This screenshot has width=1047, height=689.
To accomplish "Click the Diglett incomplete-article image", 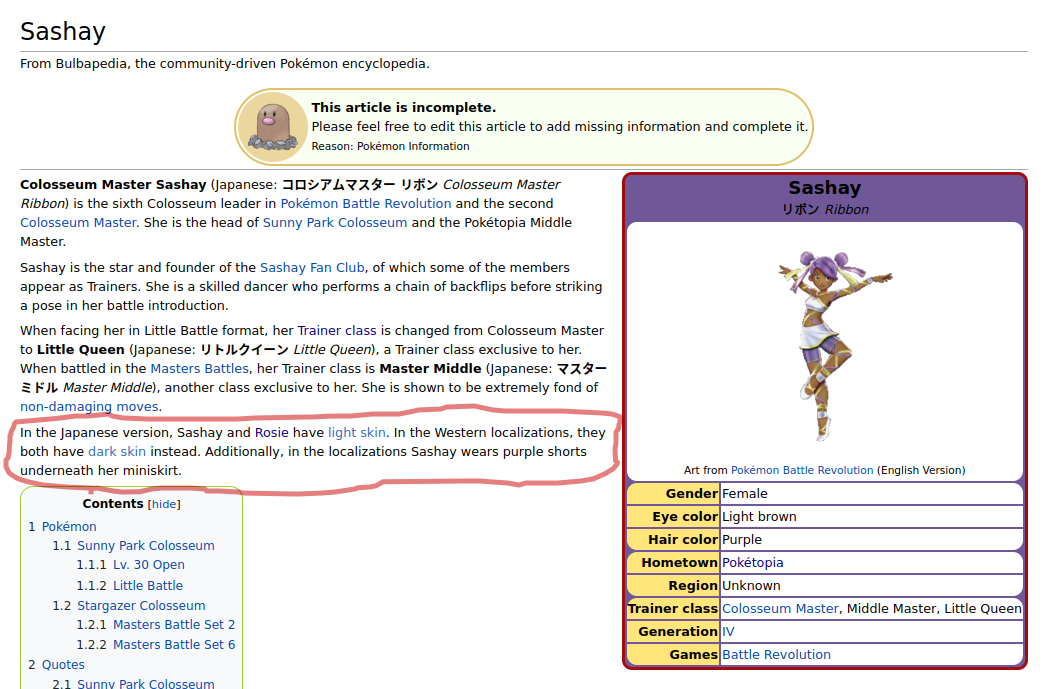I will tap(272, 127).
